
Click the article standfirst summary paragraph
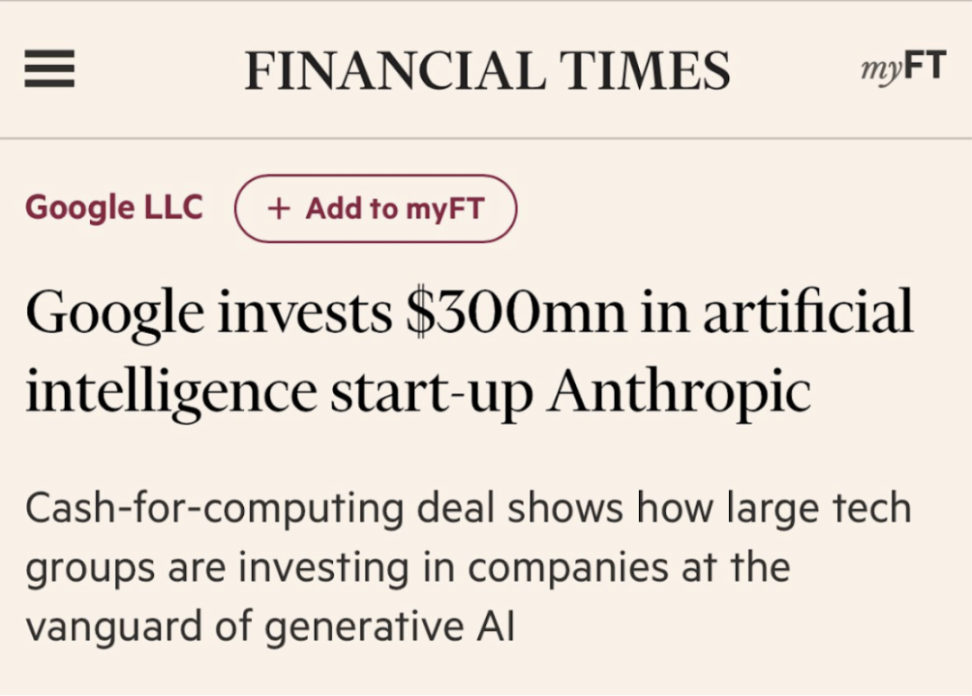point(468,567)
